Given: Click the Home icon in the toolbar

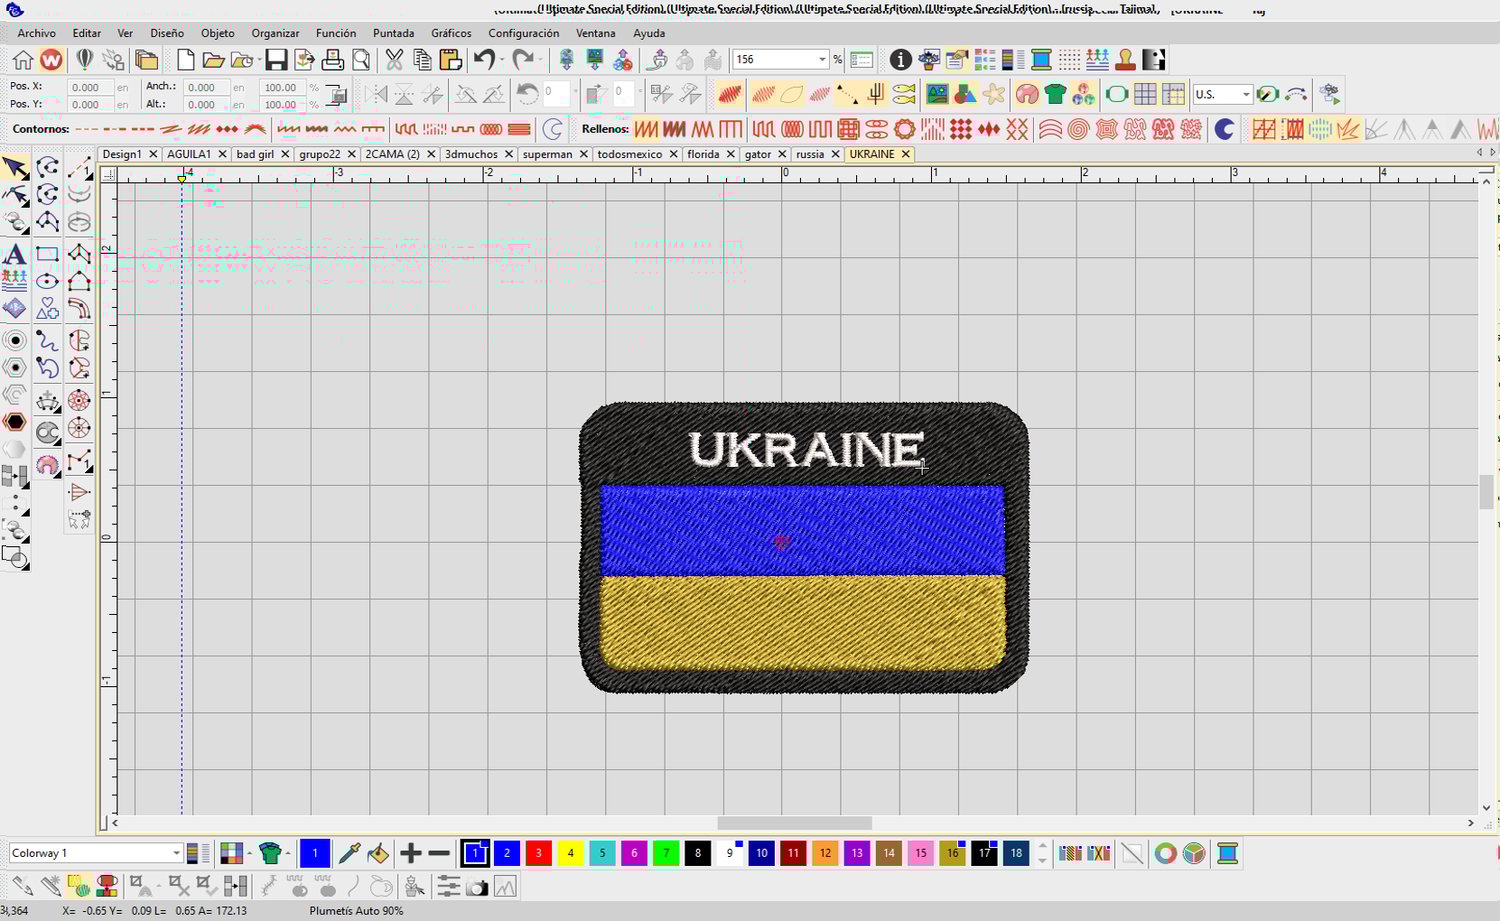Looking at the screenshot, I should coord(22,60).
